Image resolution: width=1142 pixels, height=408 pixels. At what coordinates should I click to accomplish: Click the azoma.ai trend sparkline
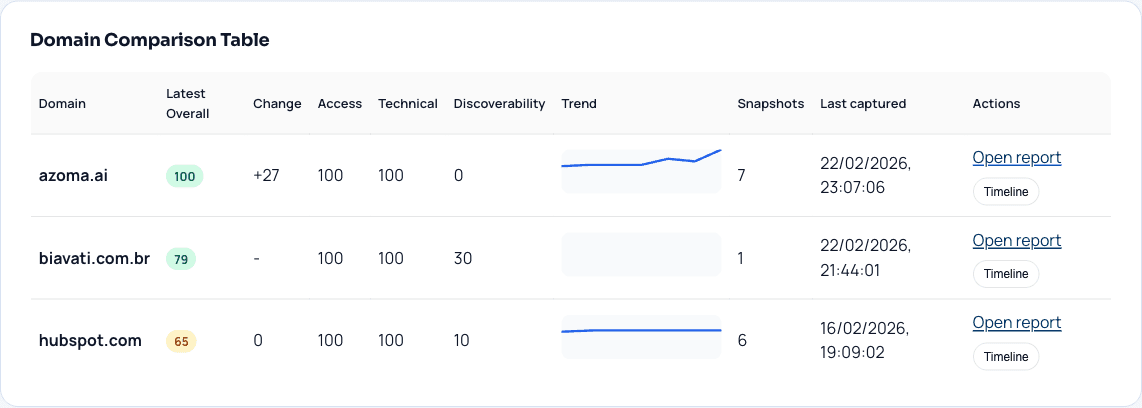point(641,171)
